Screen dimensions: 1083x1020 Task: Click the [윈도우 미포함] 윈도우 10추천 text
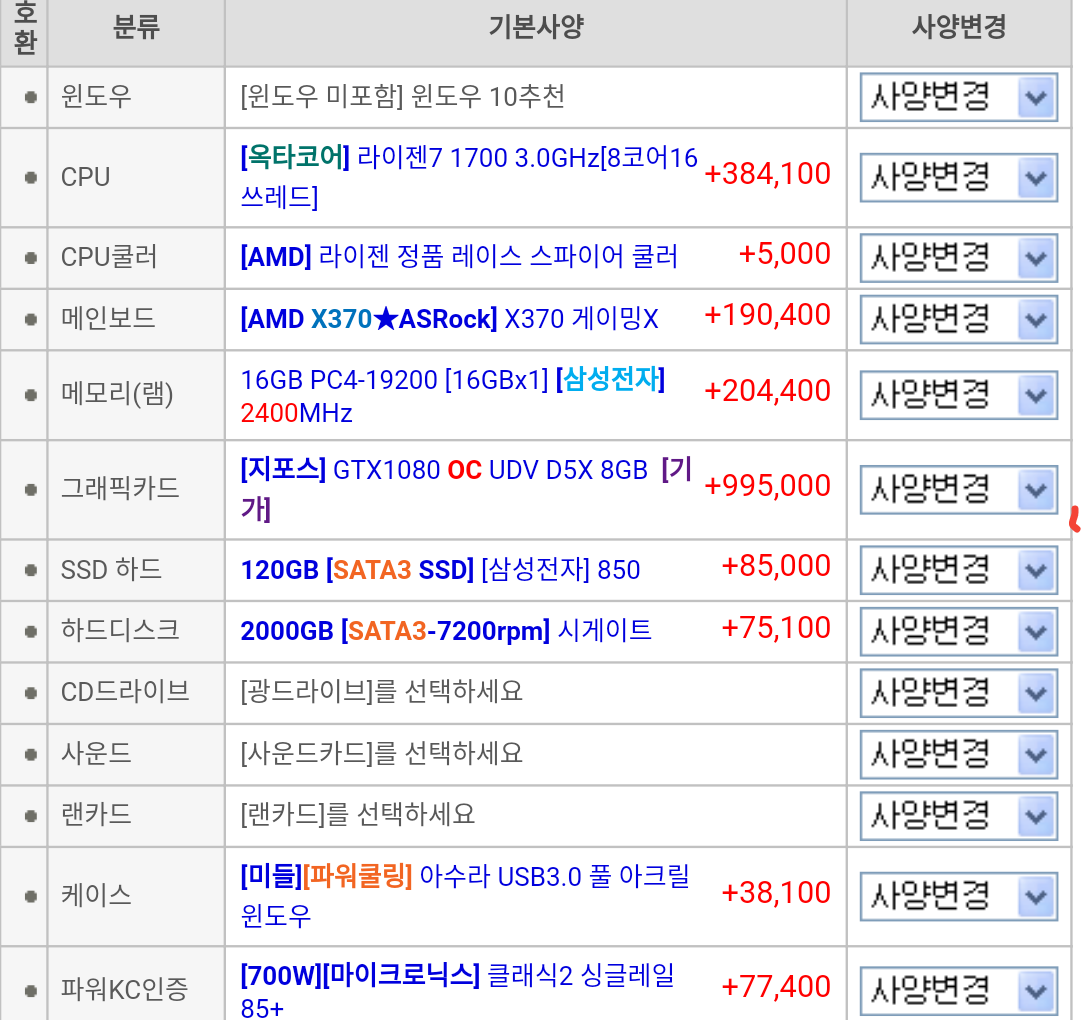click(x=403, y=96)
